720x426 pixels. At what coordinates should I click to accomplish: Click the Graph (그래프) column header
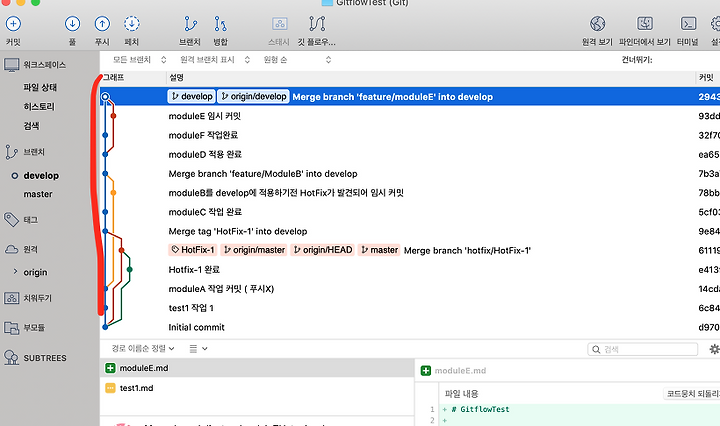pyautogui.click(x=113, y=78)
